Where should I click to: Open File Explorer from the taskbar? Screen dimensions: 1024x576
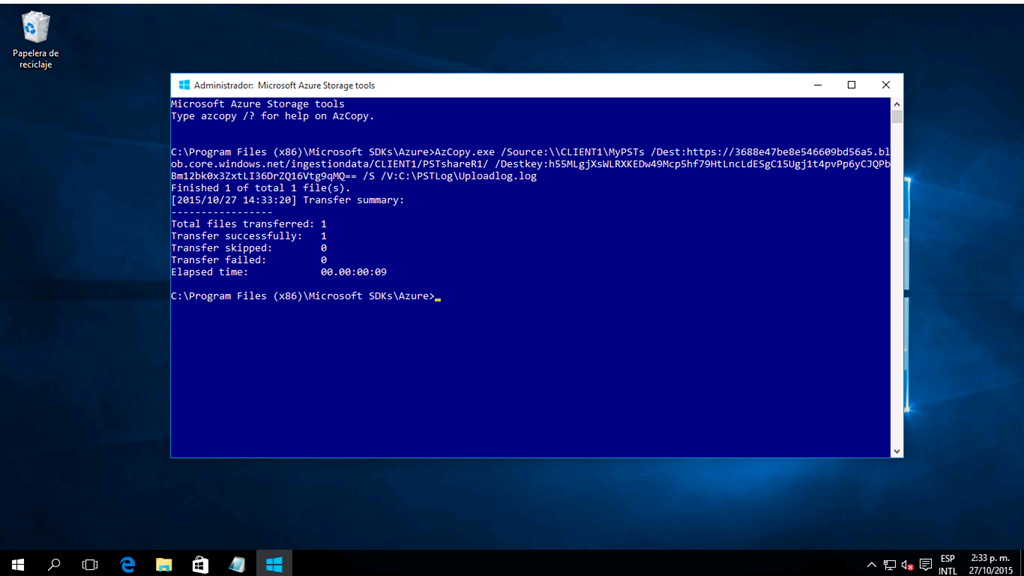coord(164,565)
